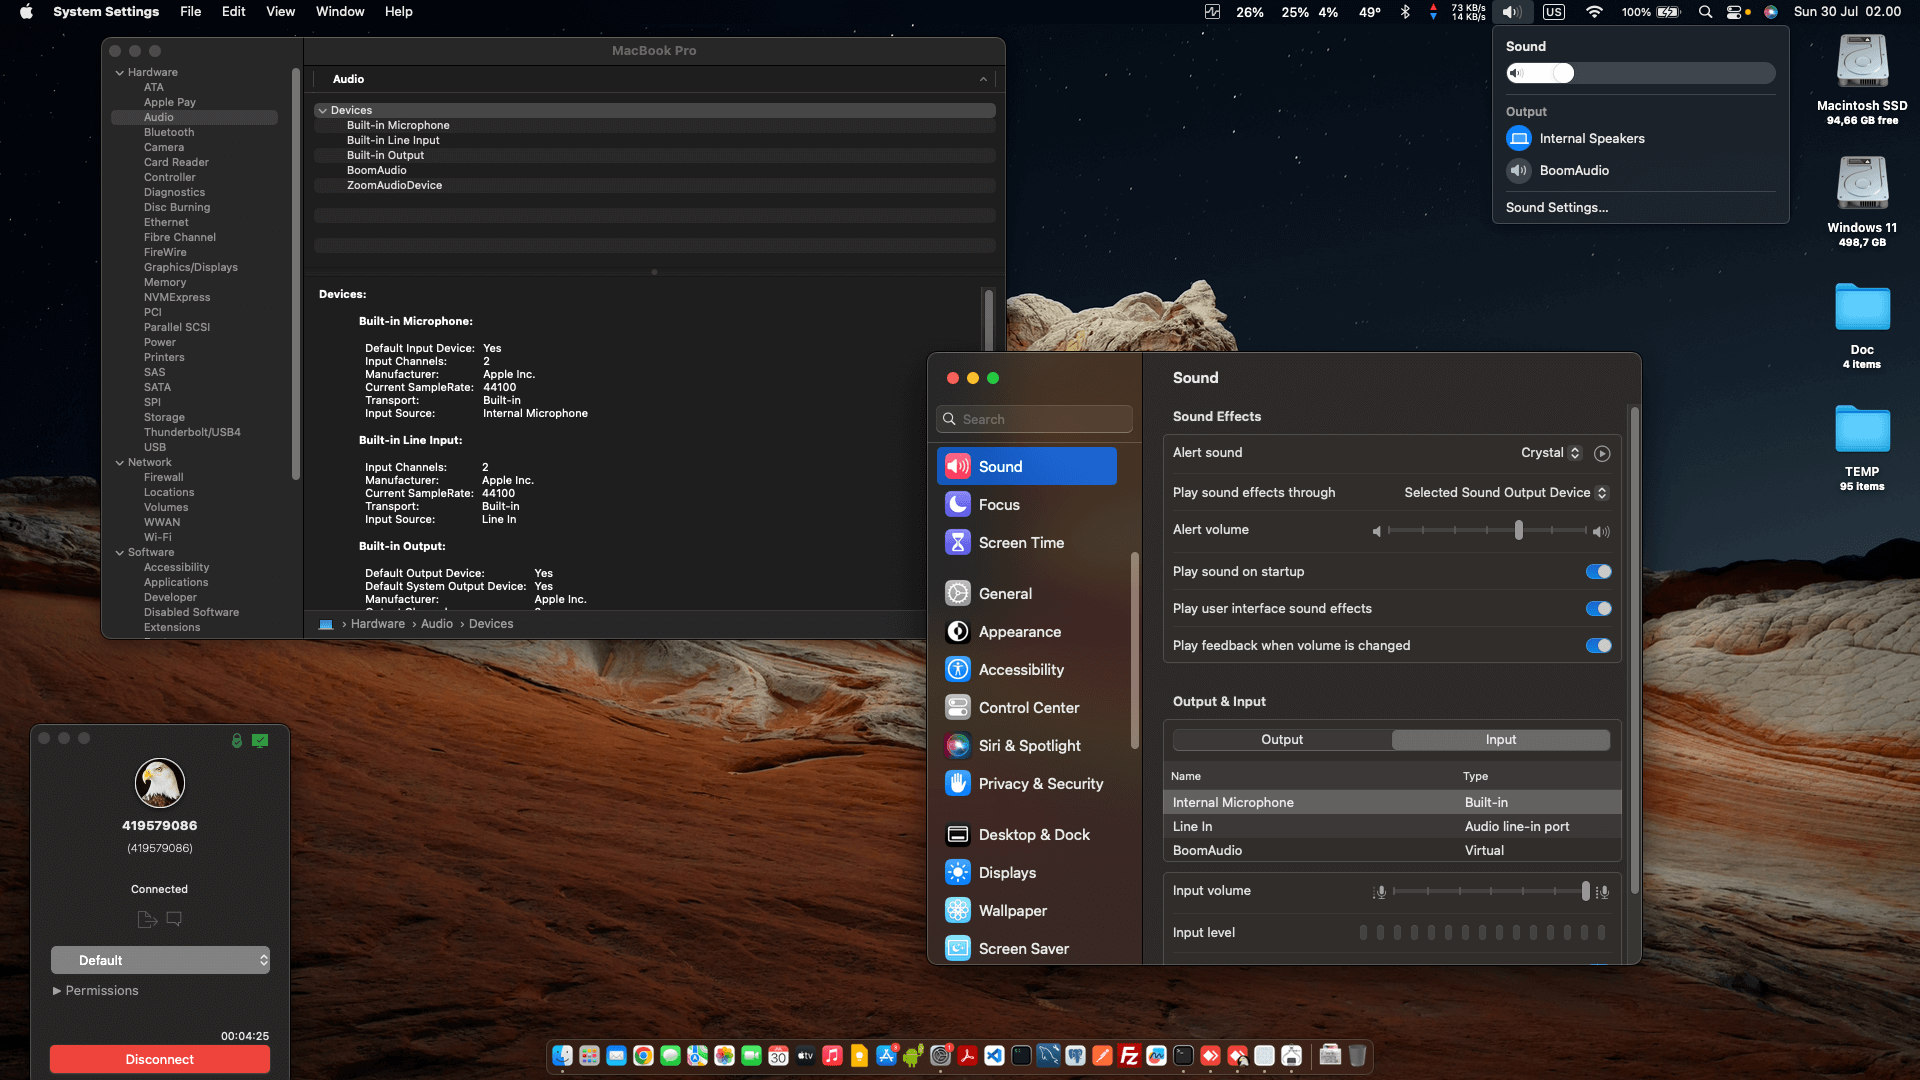1920x1080 pixels.
Task: Click the chat icon in AnyDesk window
Action: (x=174, y=919)
